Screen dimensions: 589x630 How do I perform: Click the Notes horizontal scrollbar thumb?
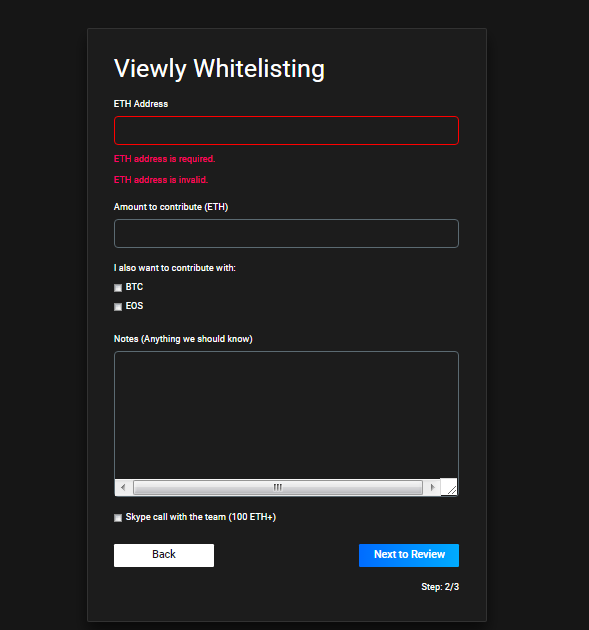pos(278,487)
